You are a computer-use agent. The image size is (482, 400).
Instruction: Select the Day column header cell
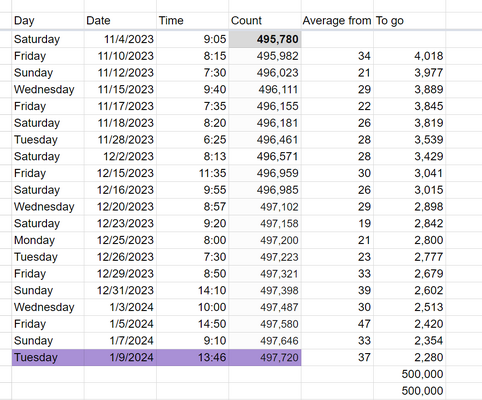48,21
